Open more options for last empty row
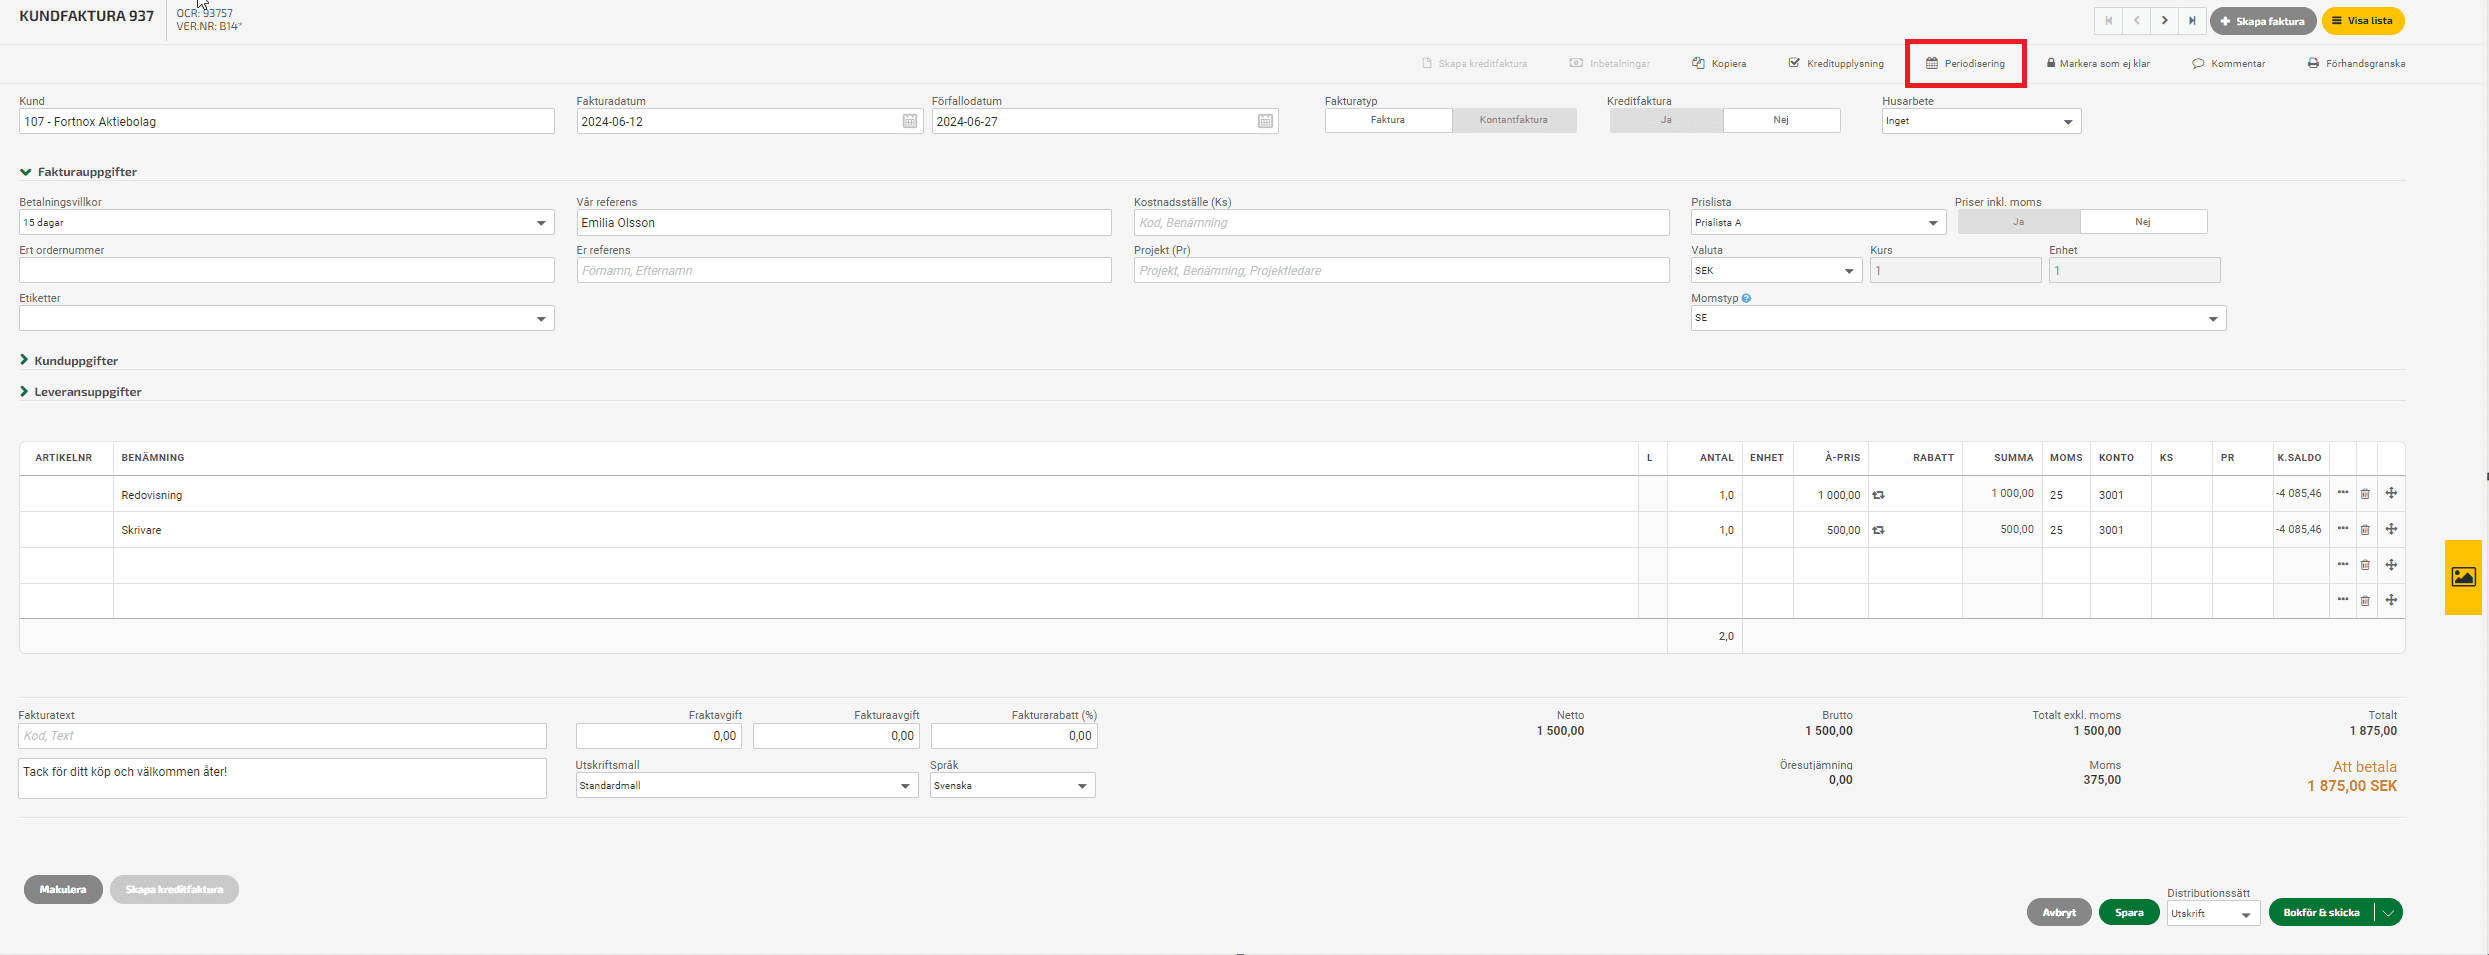 coord(2343,599)
